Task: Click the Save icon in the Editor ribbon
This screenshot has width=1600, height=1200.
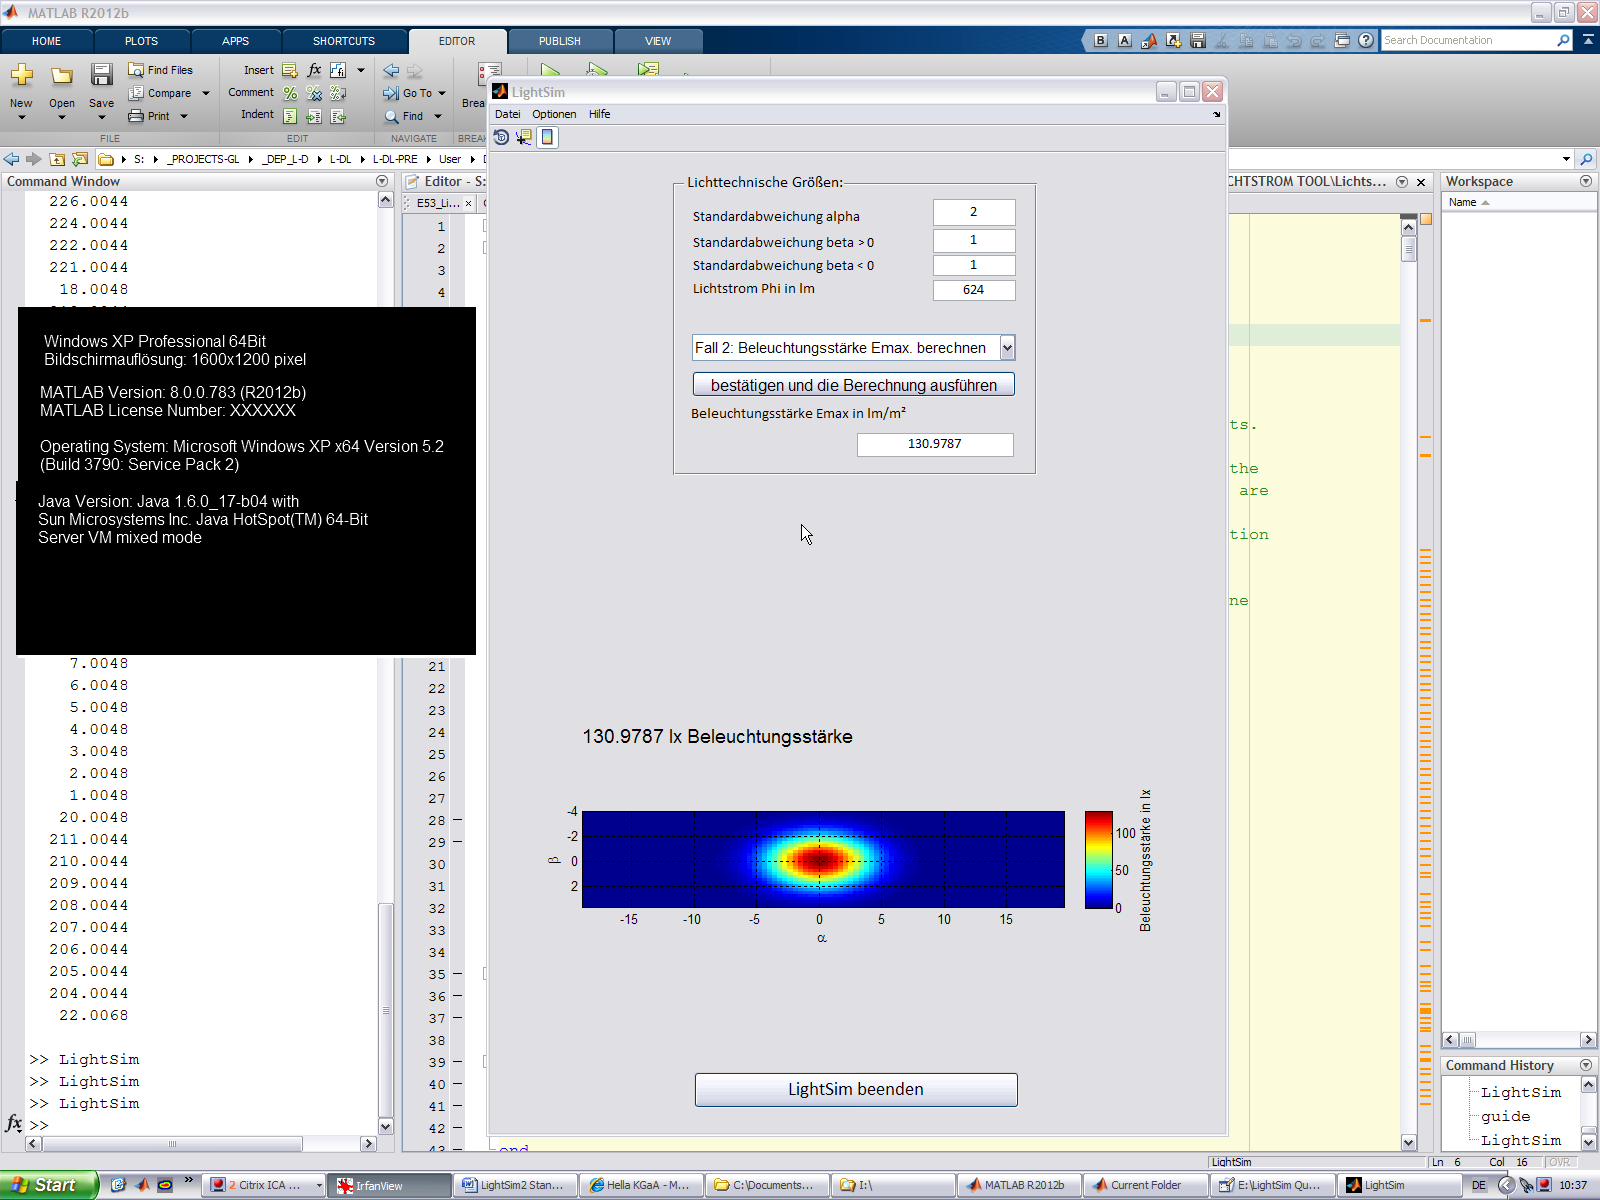Action: [101, 76]
